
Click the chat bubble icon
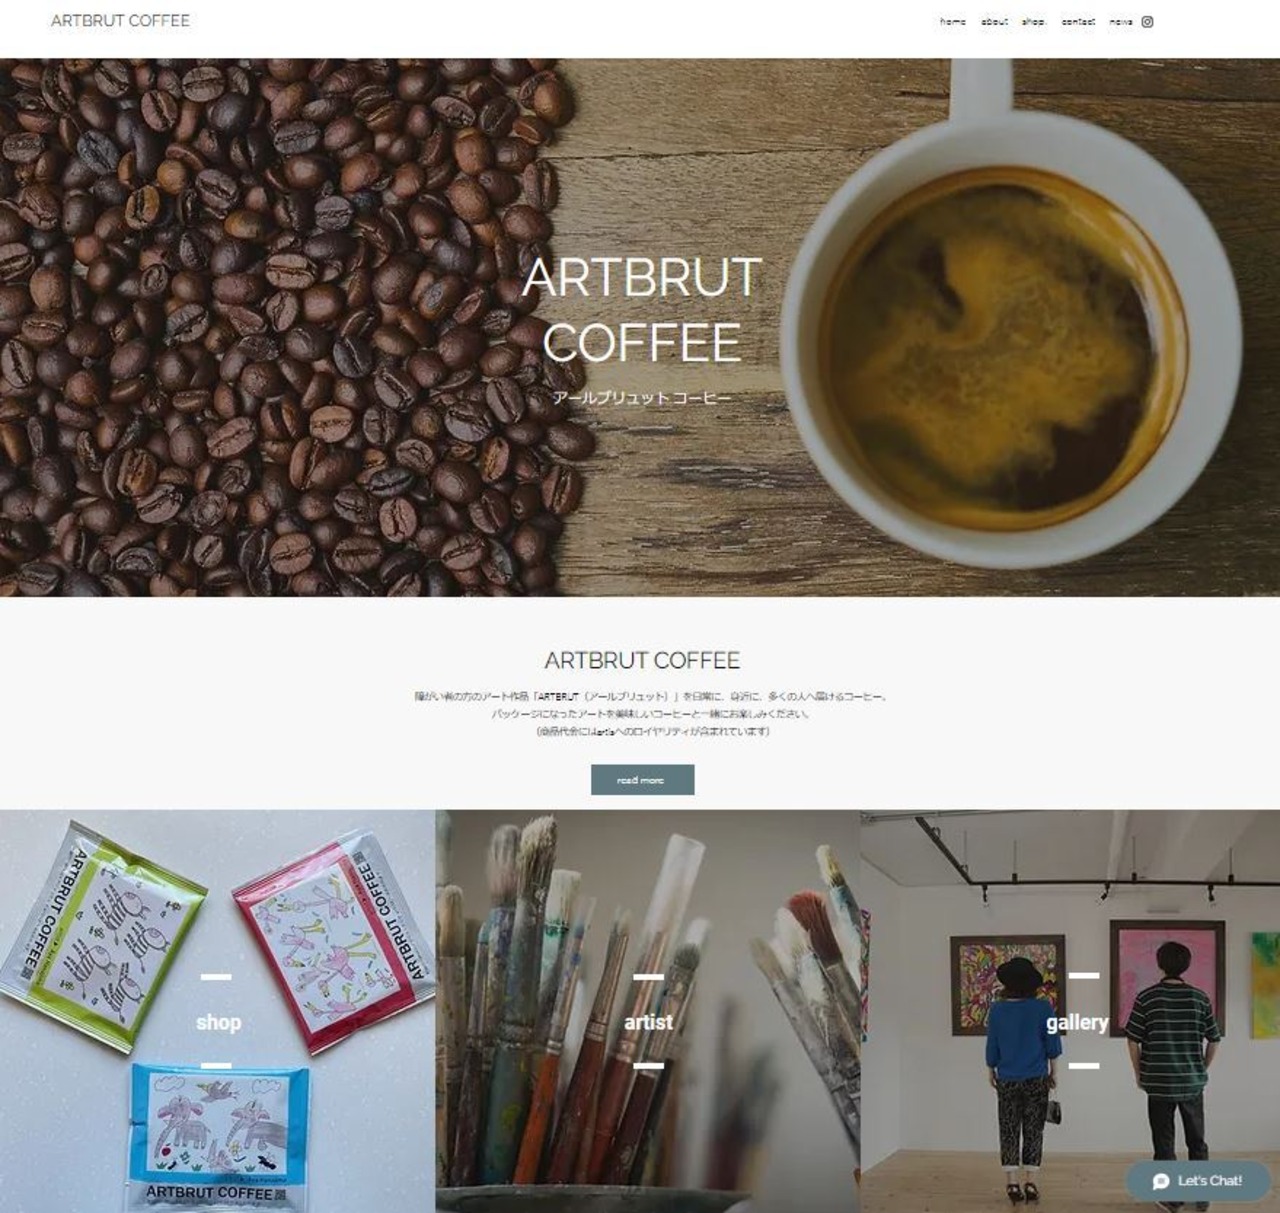coord(1161,1181)
